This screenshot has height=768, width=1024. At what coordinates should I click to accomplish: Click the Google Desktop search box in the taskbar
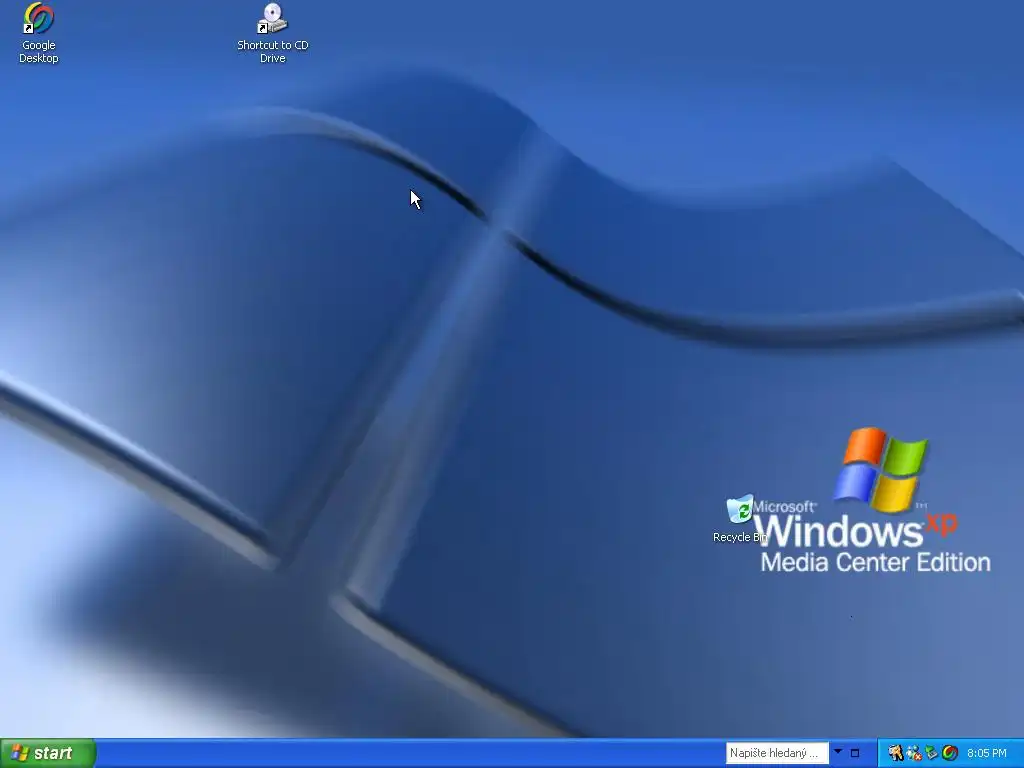click(x=777, y=753)
